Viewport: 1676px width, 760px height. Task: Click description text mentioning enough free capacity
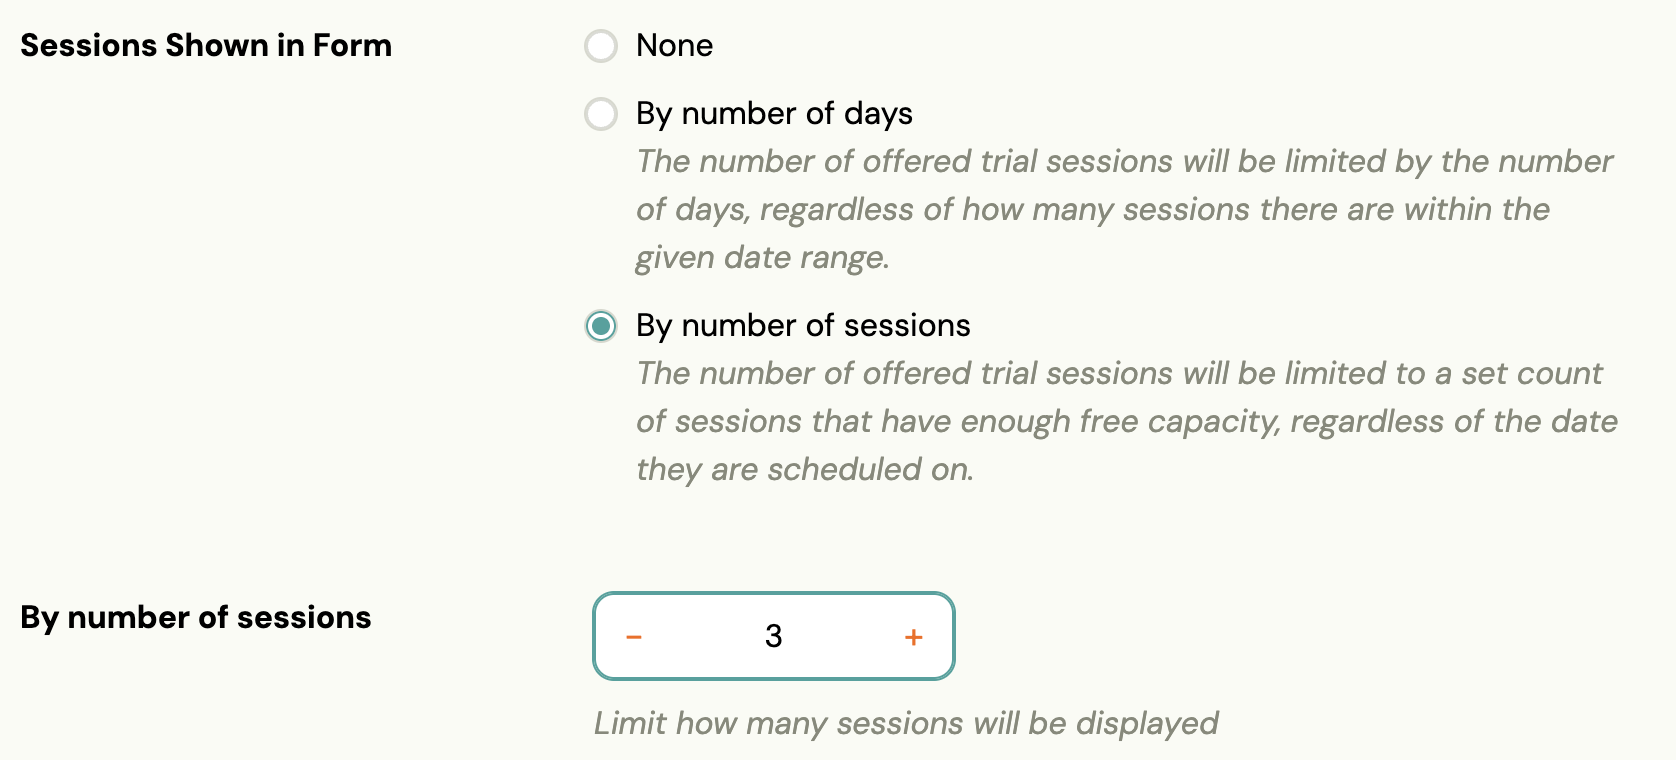[x=1126, y=422]
